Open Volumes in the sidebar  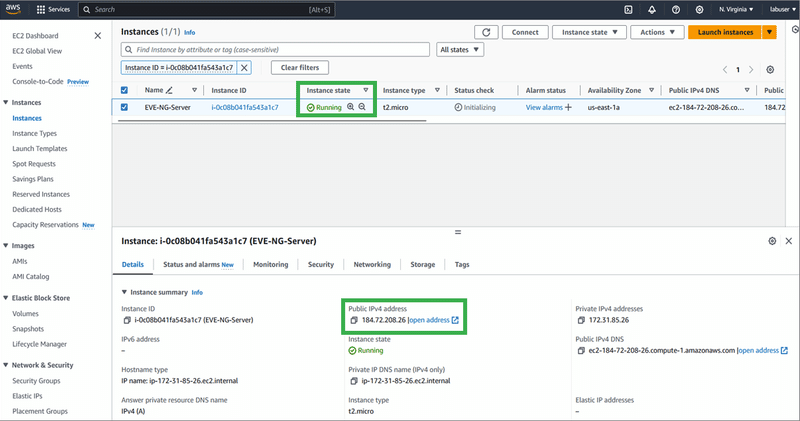26,314
